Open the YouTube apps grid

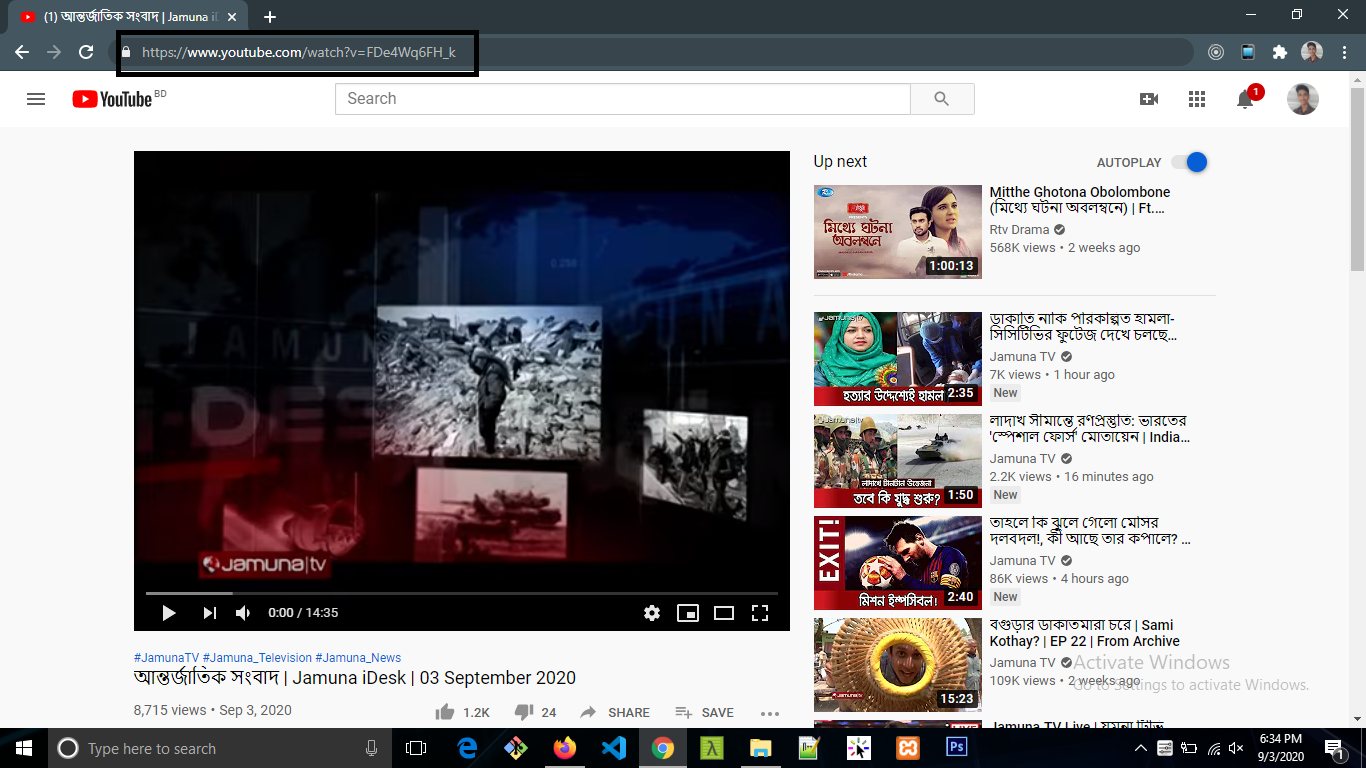(1197, 99)
